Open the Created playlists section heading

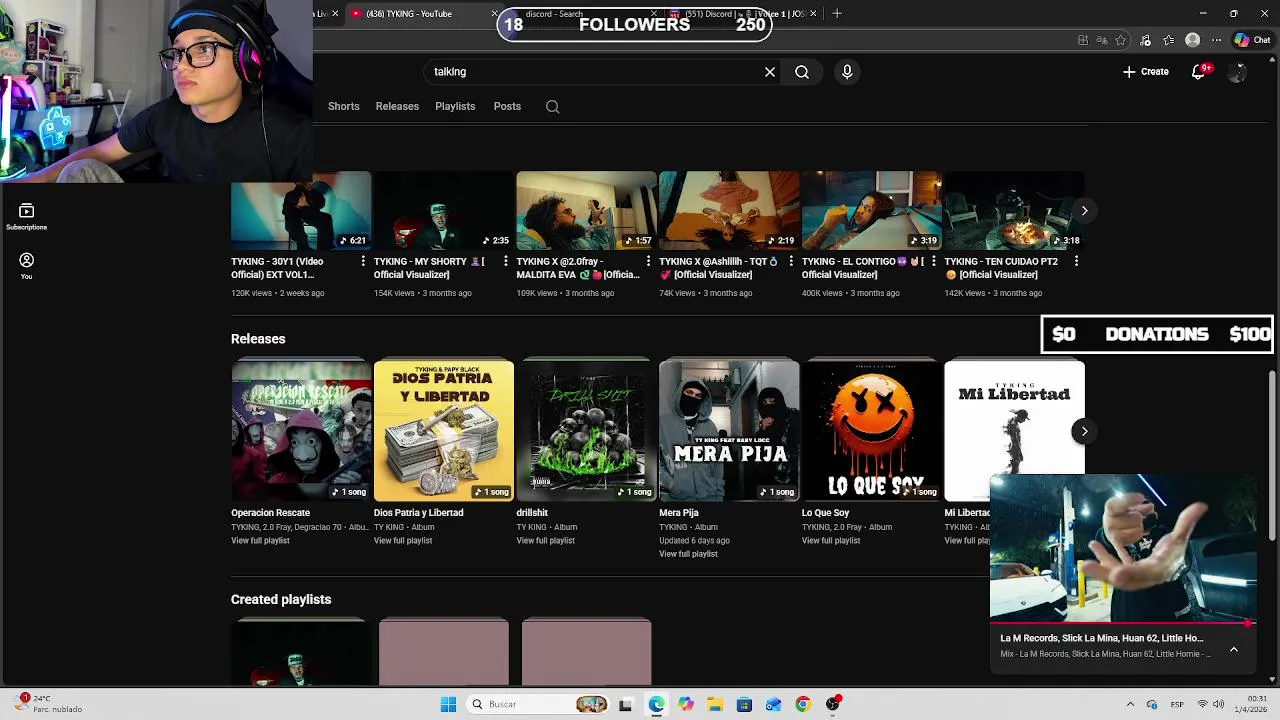click(x=281, y=599)
